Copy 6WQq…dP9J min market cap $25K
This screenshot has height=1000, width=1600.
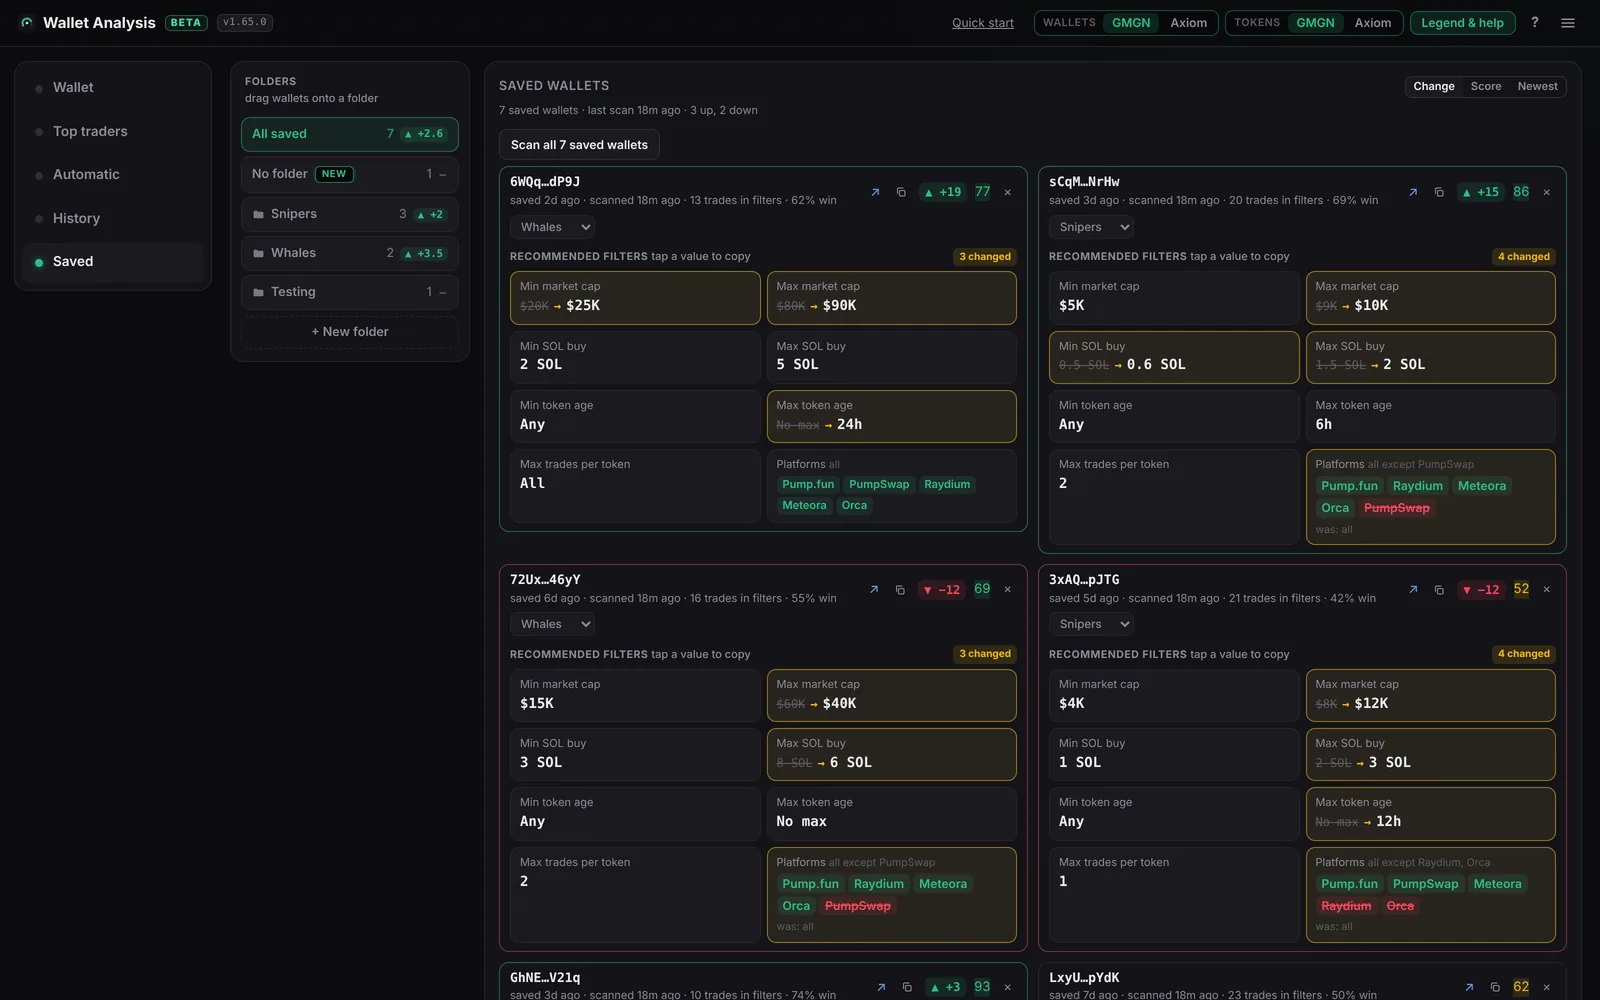click(635, 298)
